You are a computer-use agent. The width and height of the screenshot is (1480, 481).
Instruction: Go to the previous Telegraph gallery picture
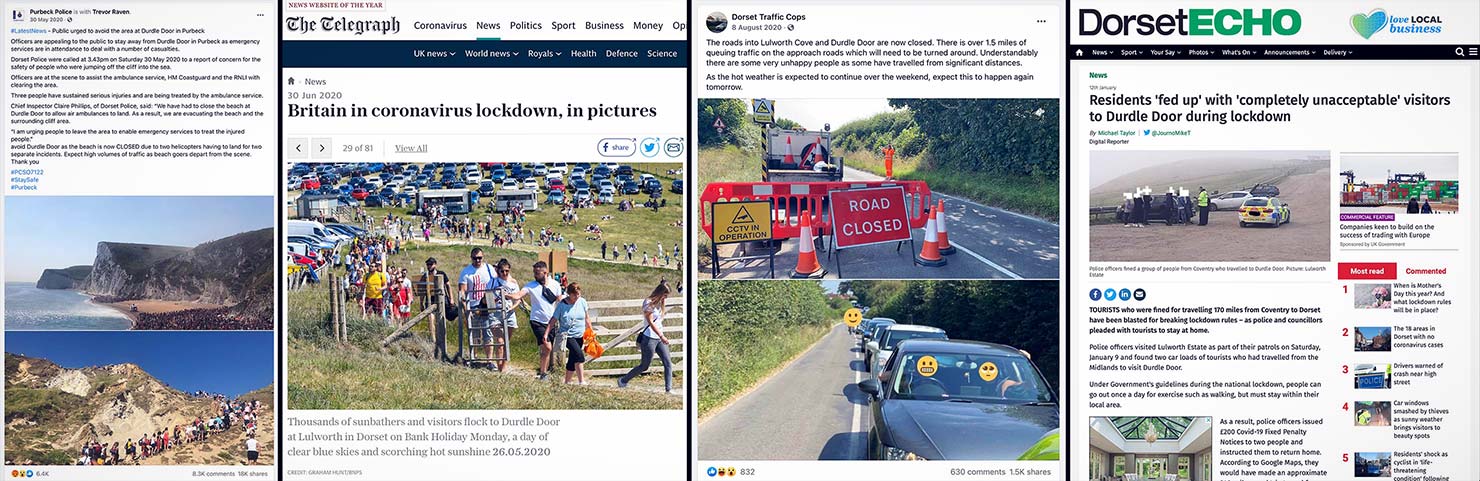click(x=298, y=148)
